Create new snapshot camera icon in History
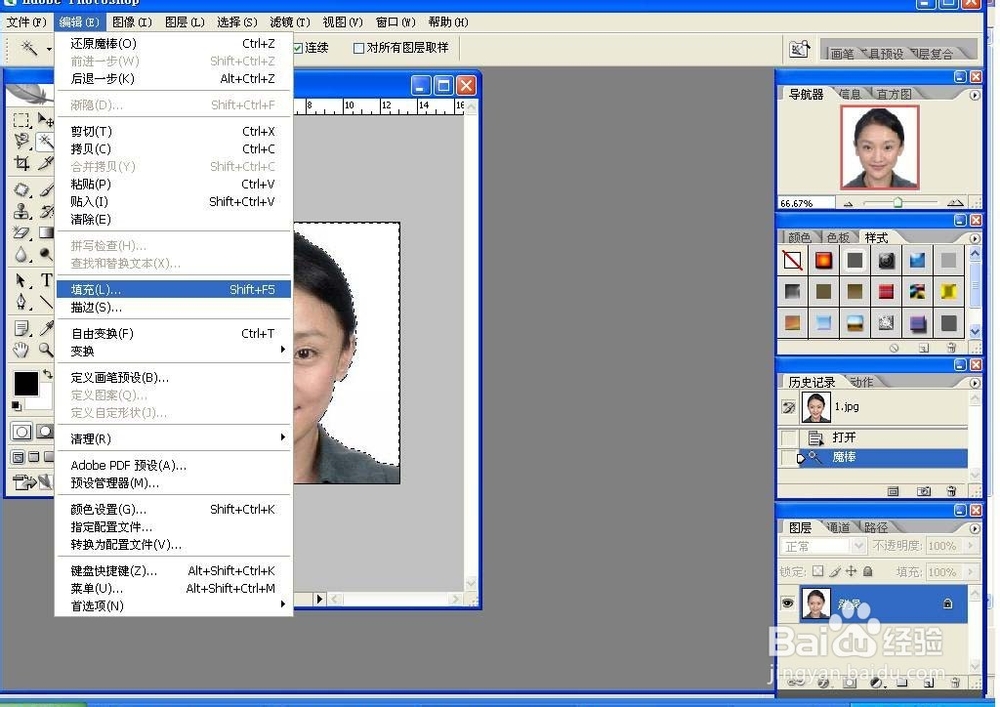The image size is (1000, 707). click(923, 491)
